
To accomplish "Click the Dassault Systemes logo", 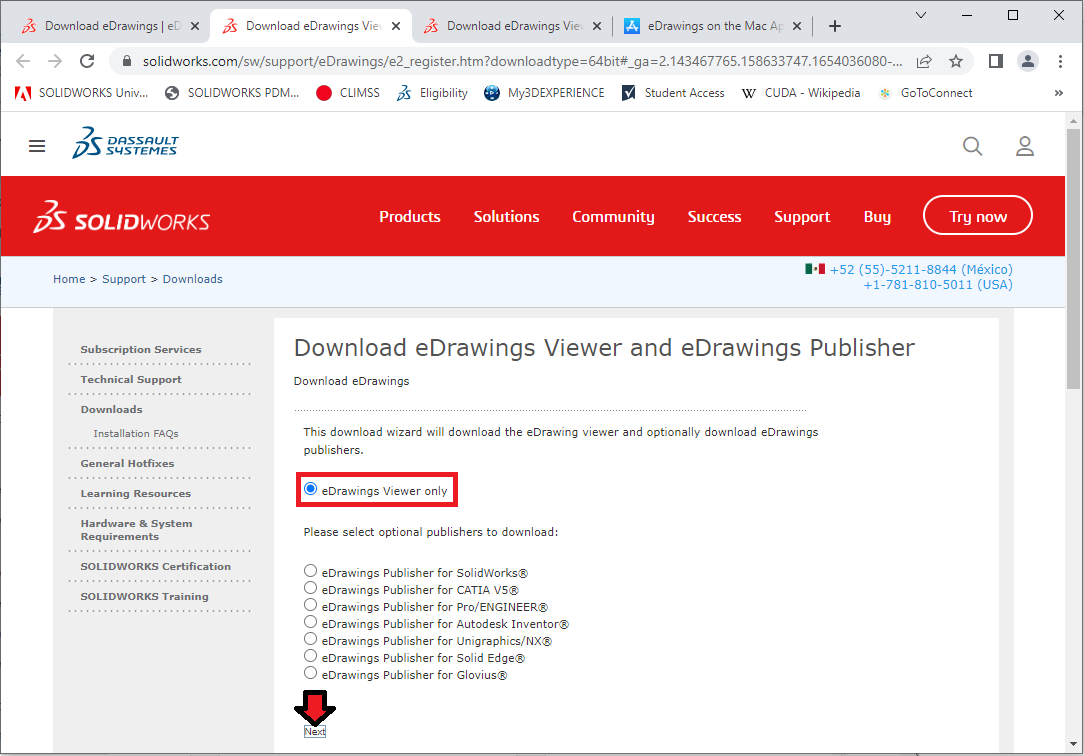I will pyautogui.click(x=125, y=143).
